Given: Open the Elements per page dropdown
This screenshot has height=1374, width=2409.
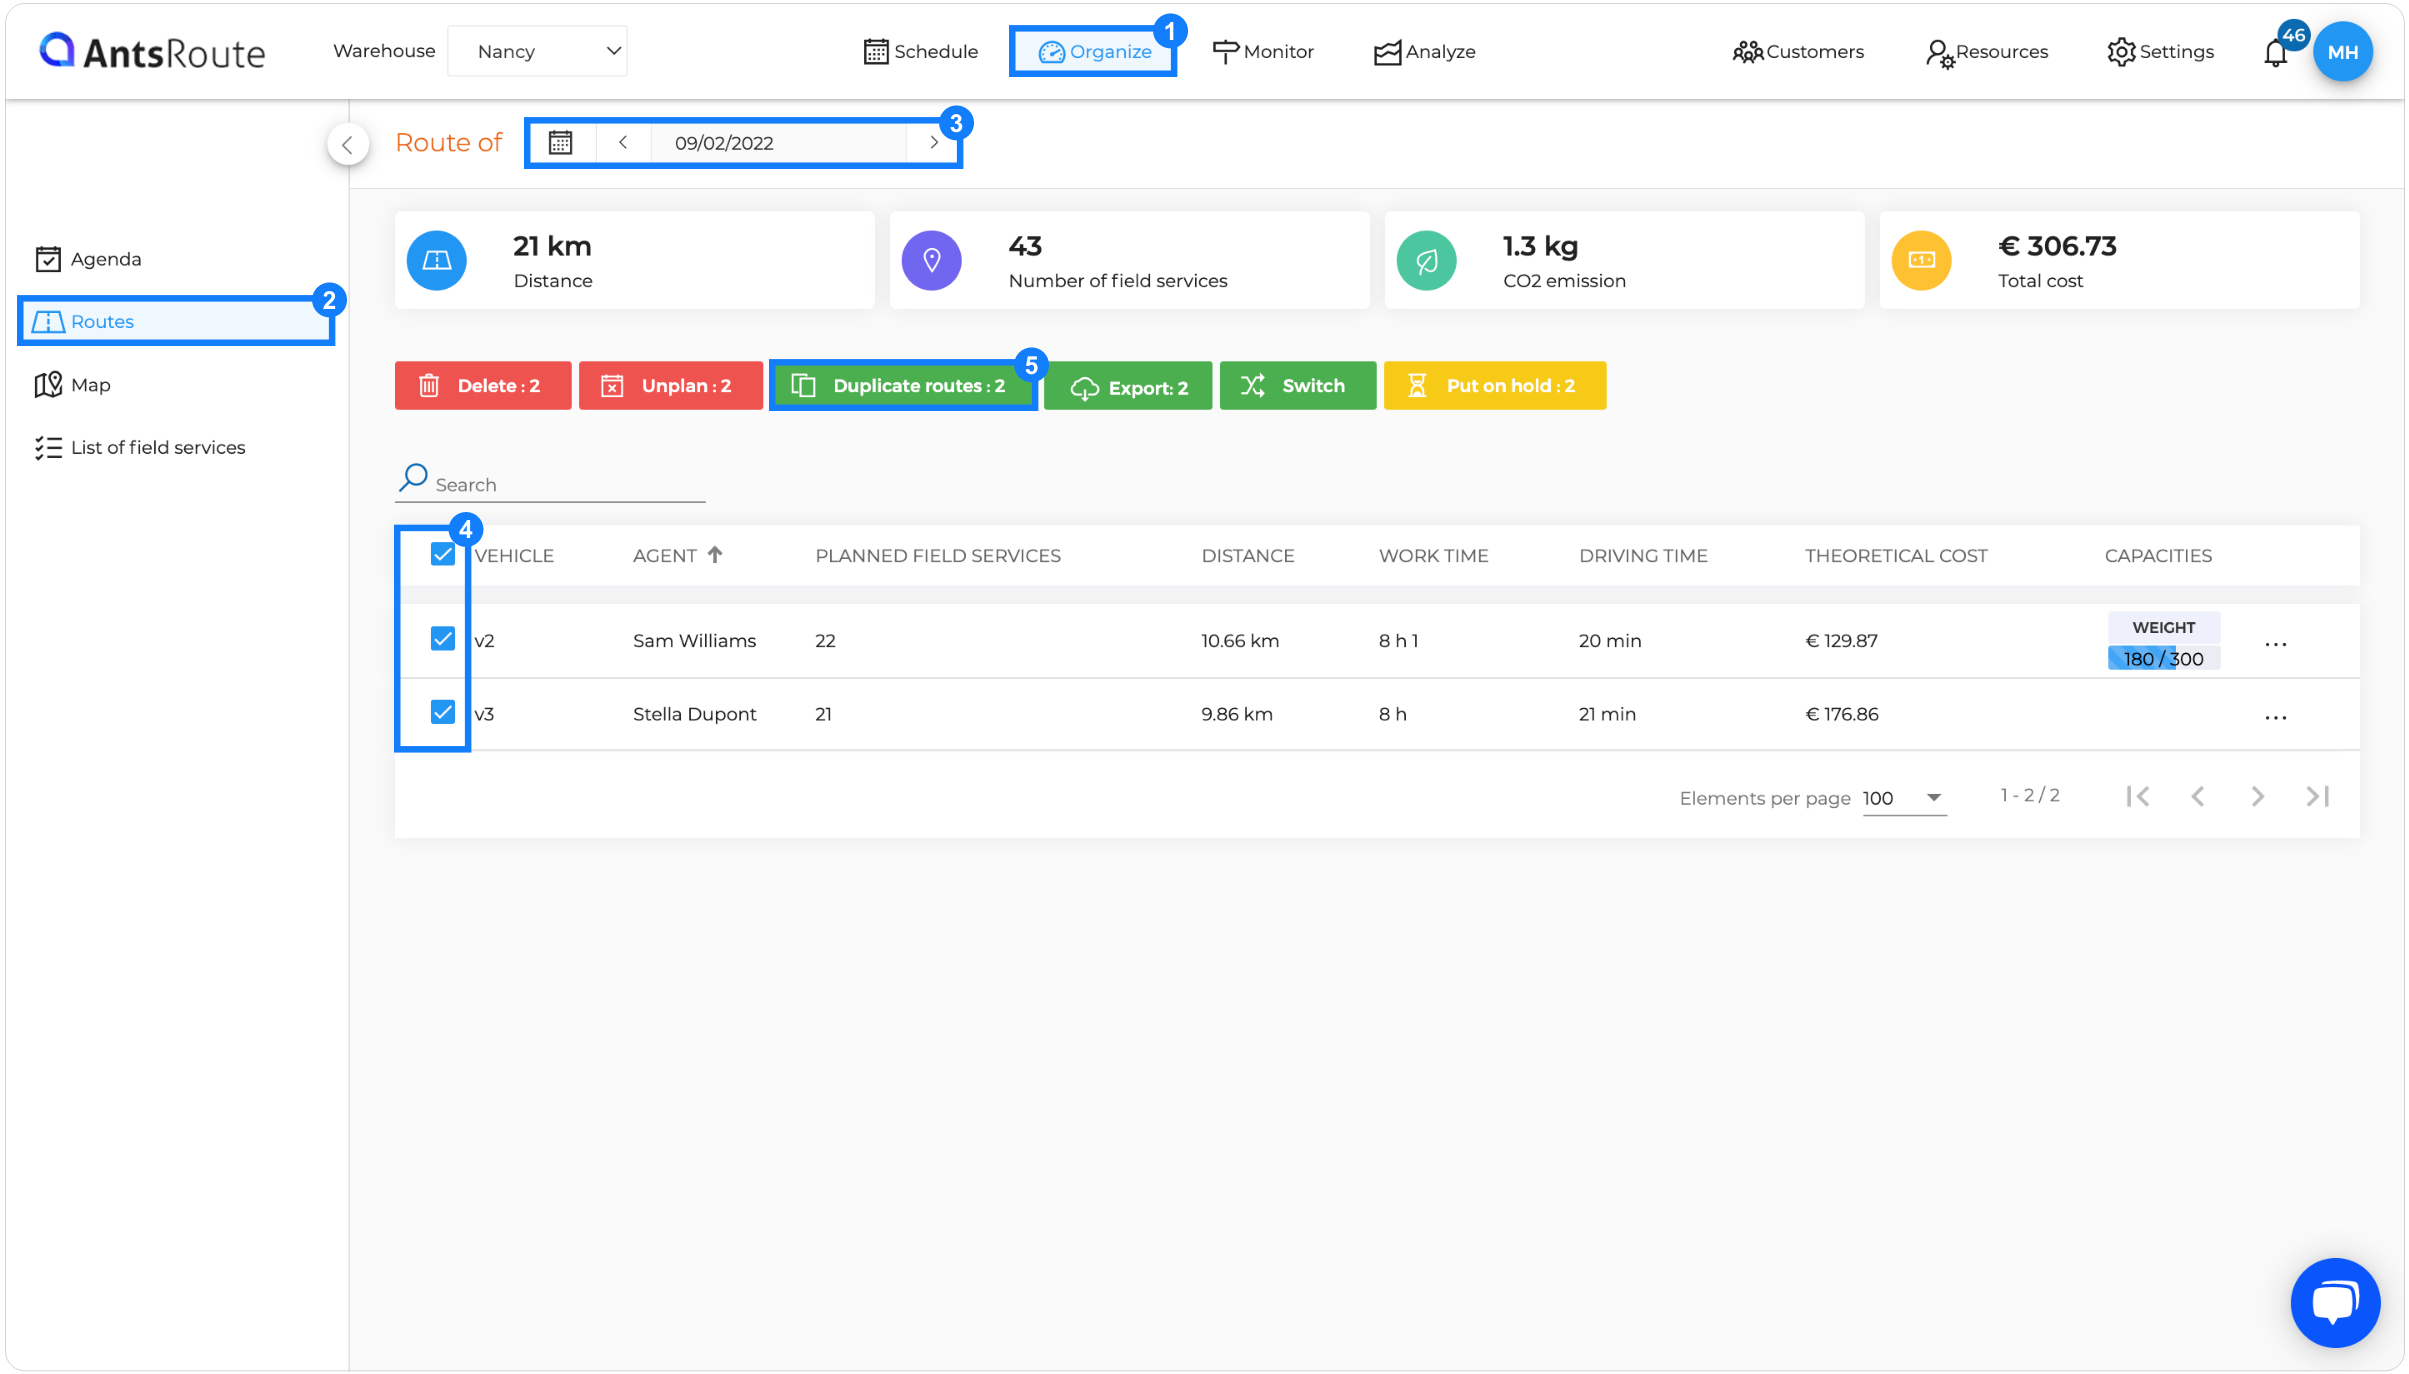Looking at the screenshot, I should [1904, 798].
